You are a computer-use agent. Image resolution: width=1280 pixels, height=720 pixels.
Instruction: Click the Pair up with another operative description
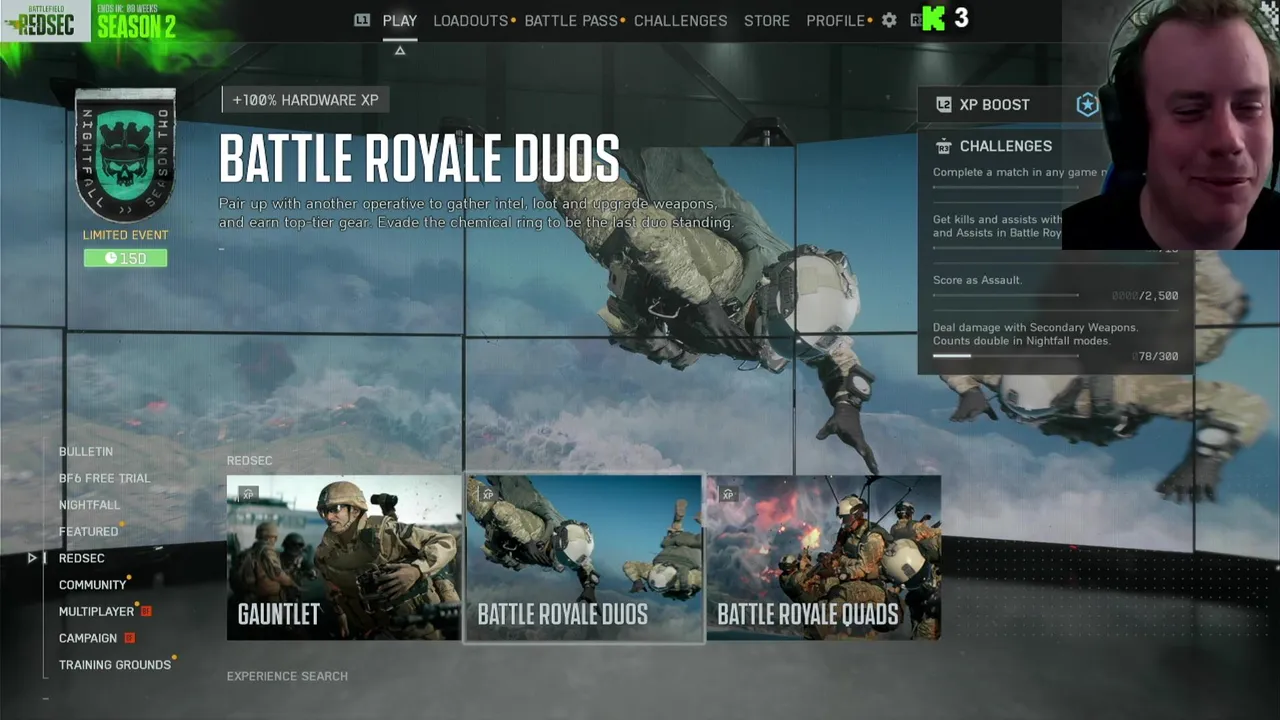pos(476,213)
